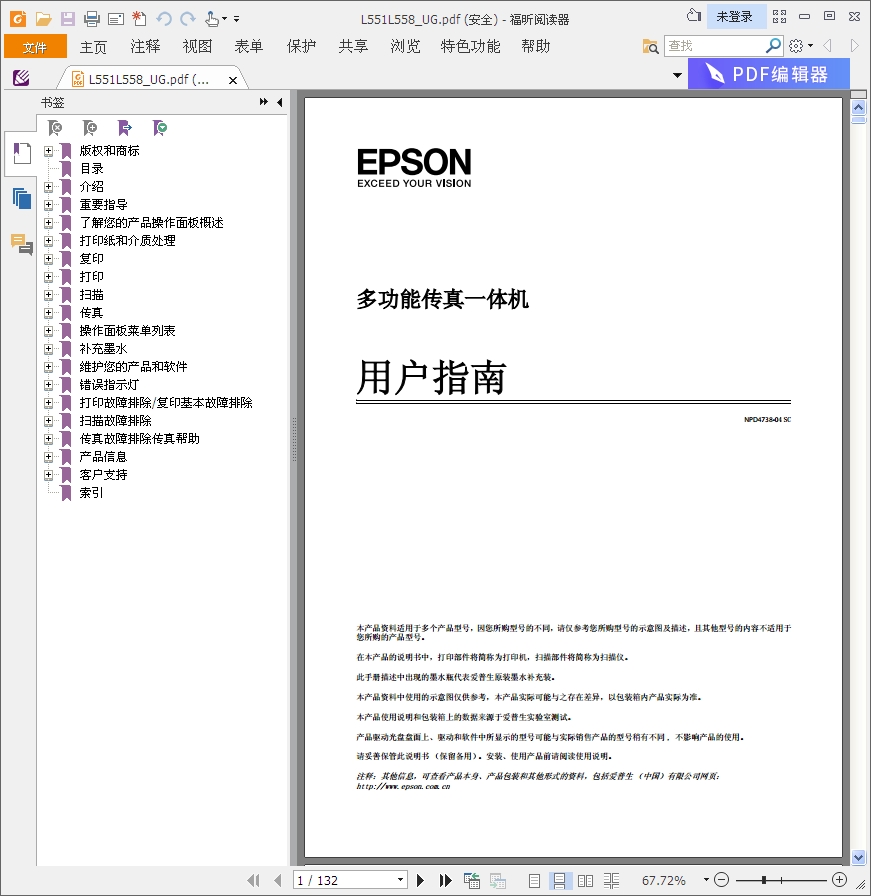Viewport: 871px width, 896px height.
Task: Select the 打印纸和介质处理 bookmark
Action: tap(127, 241)
